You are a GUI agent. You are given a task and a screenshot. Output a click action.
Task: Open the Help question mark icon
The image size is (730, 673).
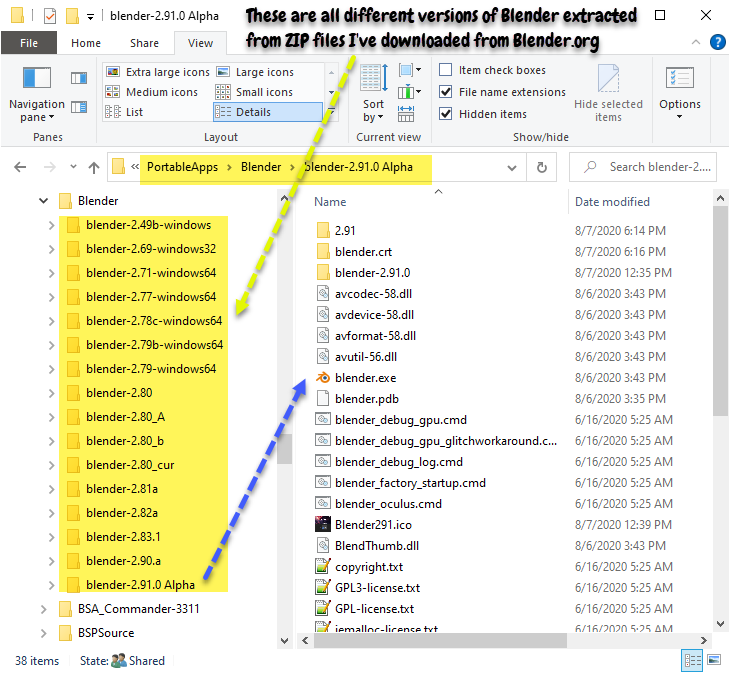pos(717,42)
